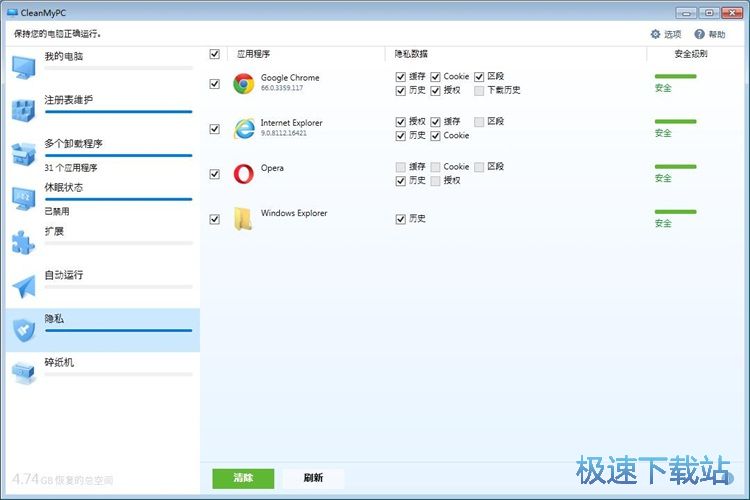
Task: Toggle Chrome's history (历史) checkbox
Action: coord(401,90)
